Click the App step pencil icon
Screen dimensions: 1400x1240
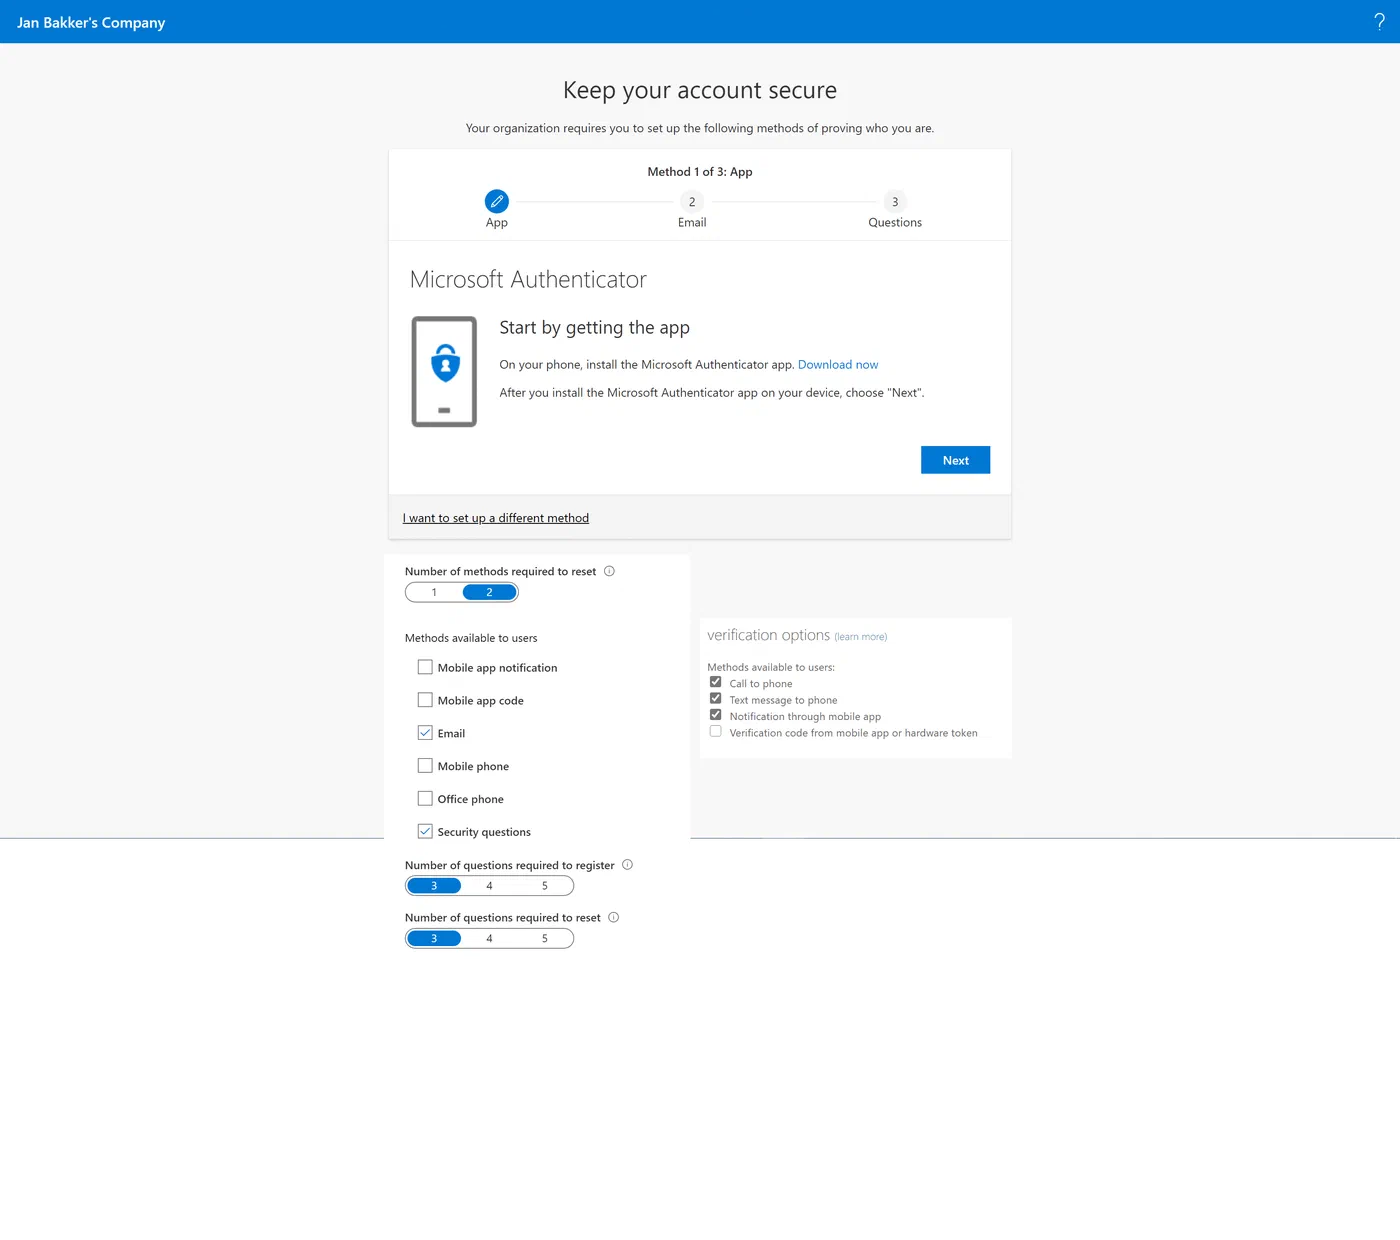(x=497, y=201)
